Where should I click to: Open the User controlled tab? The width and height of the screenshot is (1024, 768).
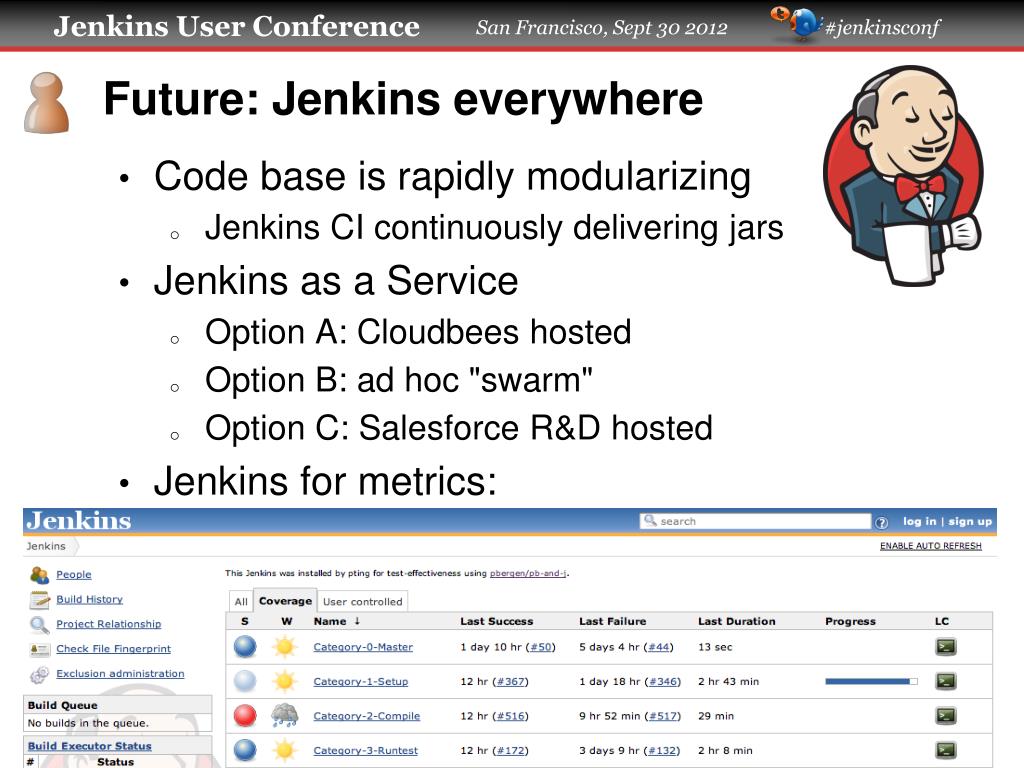362,601
